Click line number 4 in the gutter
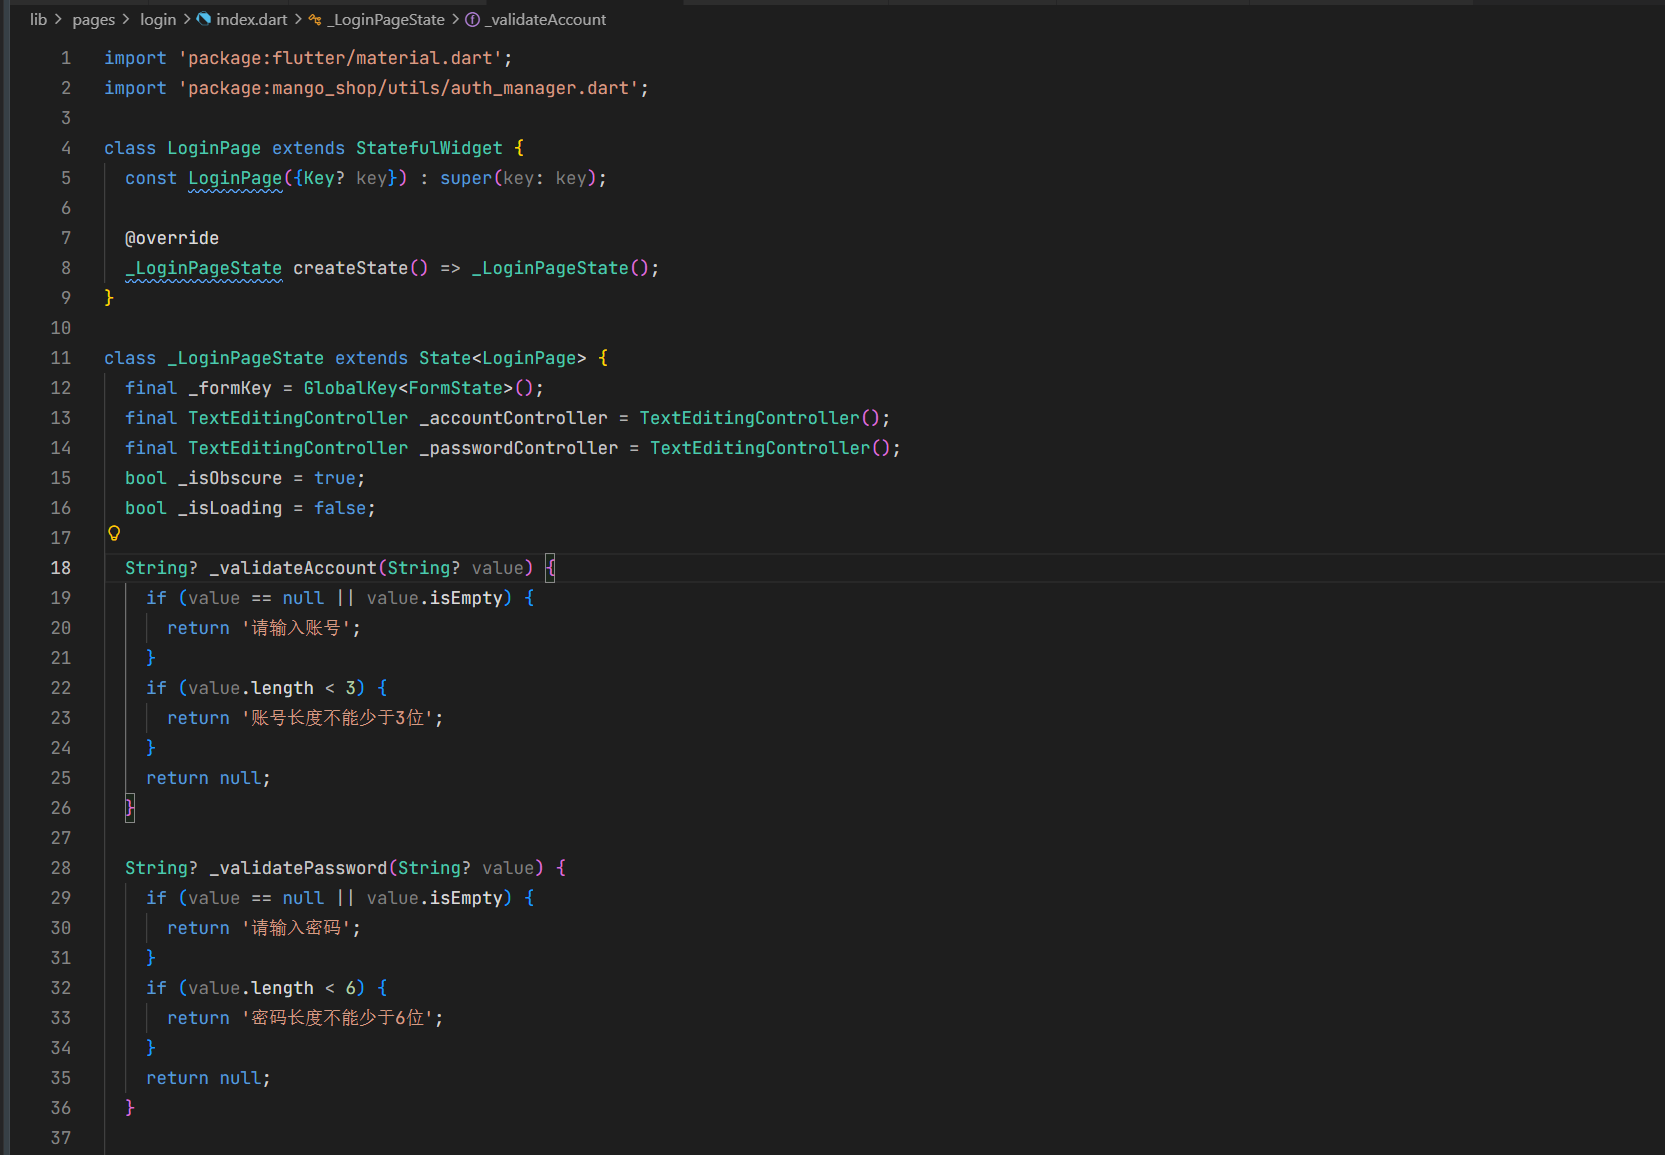The image size is (1665, 1155). point(66,148)
